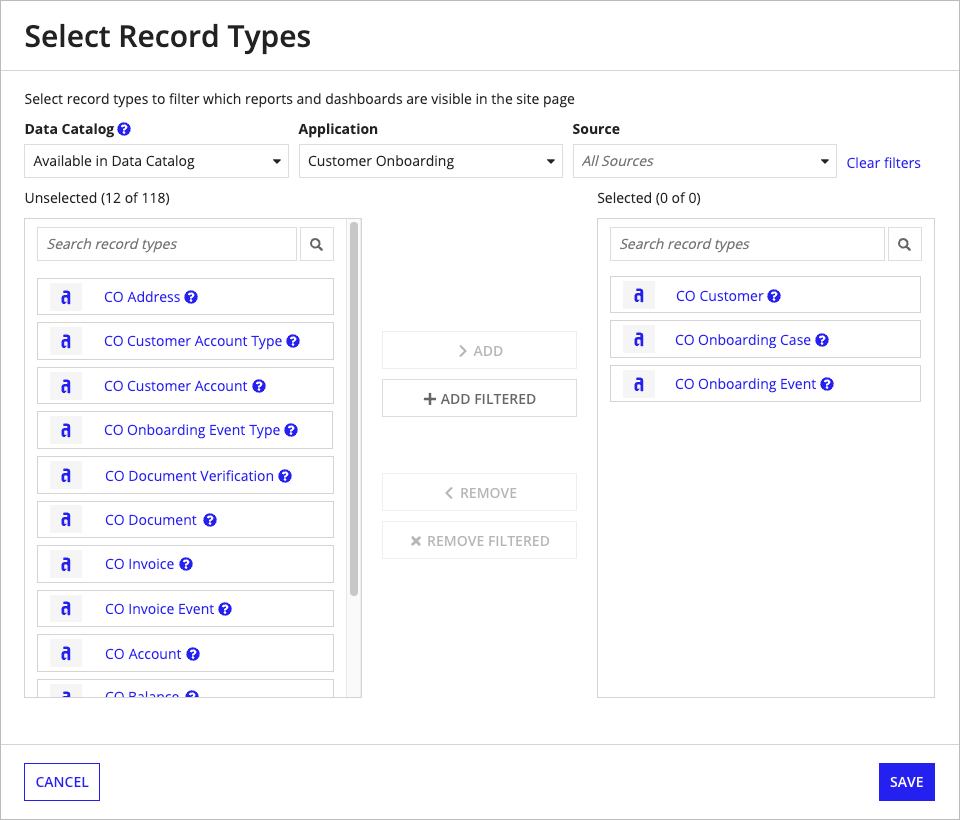Click record type icon for CO Onboarding Event Type
960x820 pixels.
66,430
